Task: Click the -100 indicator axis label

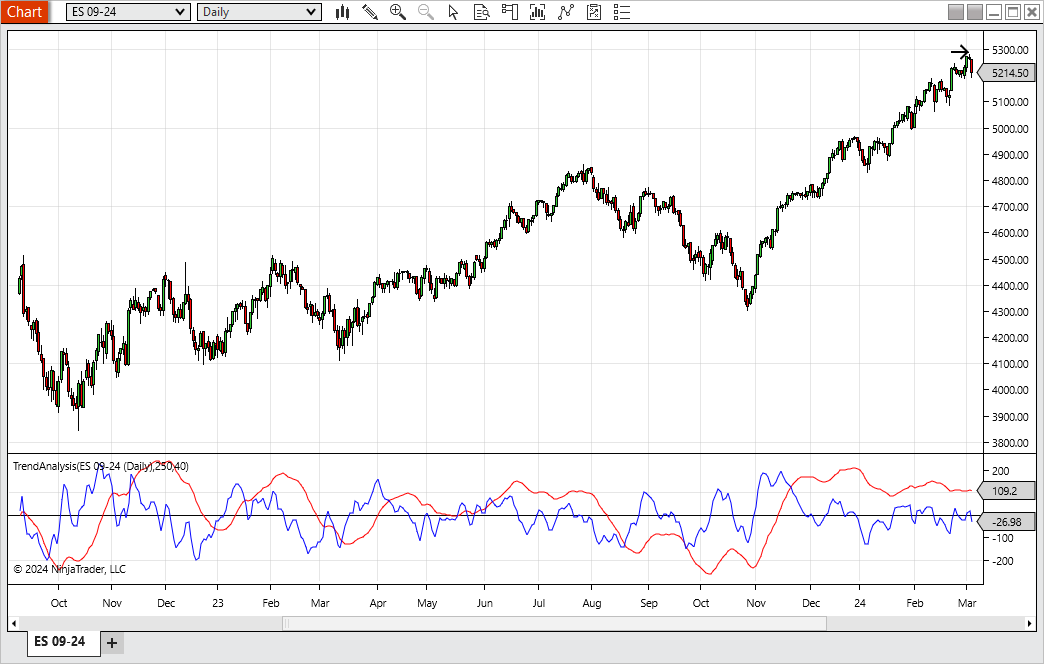Action: click(x=1003, y=538)
